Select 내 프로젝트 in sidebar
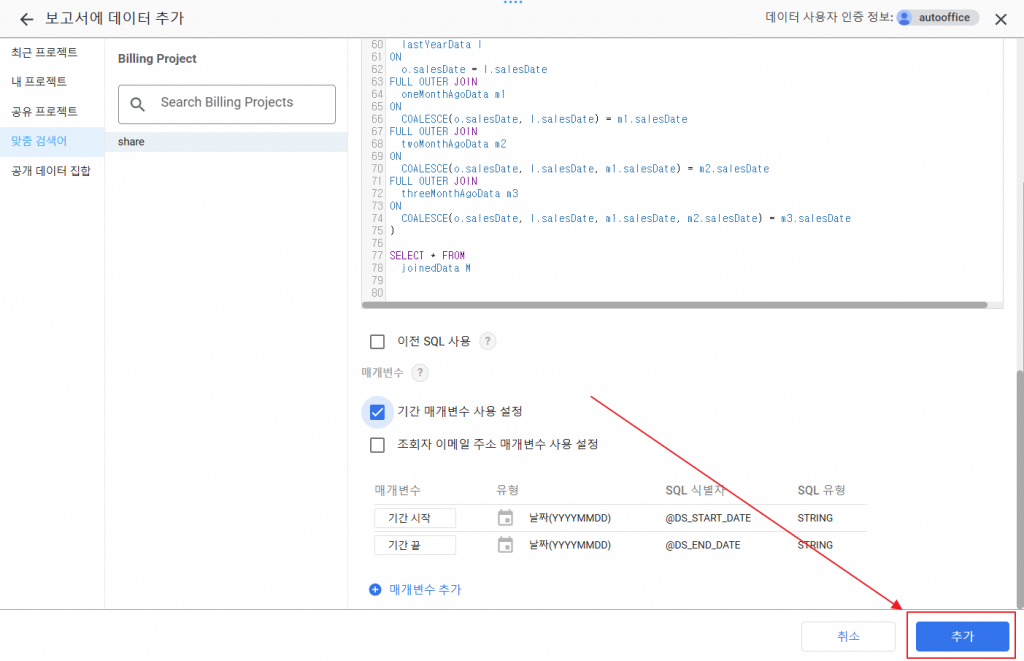Image resolution: width=1024 pixels, height=661 pixels. [39, 81]
